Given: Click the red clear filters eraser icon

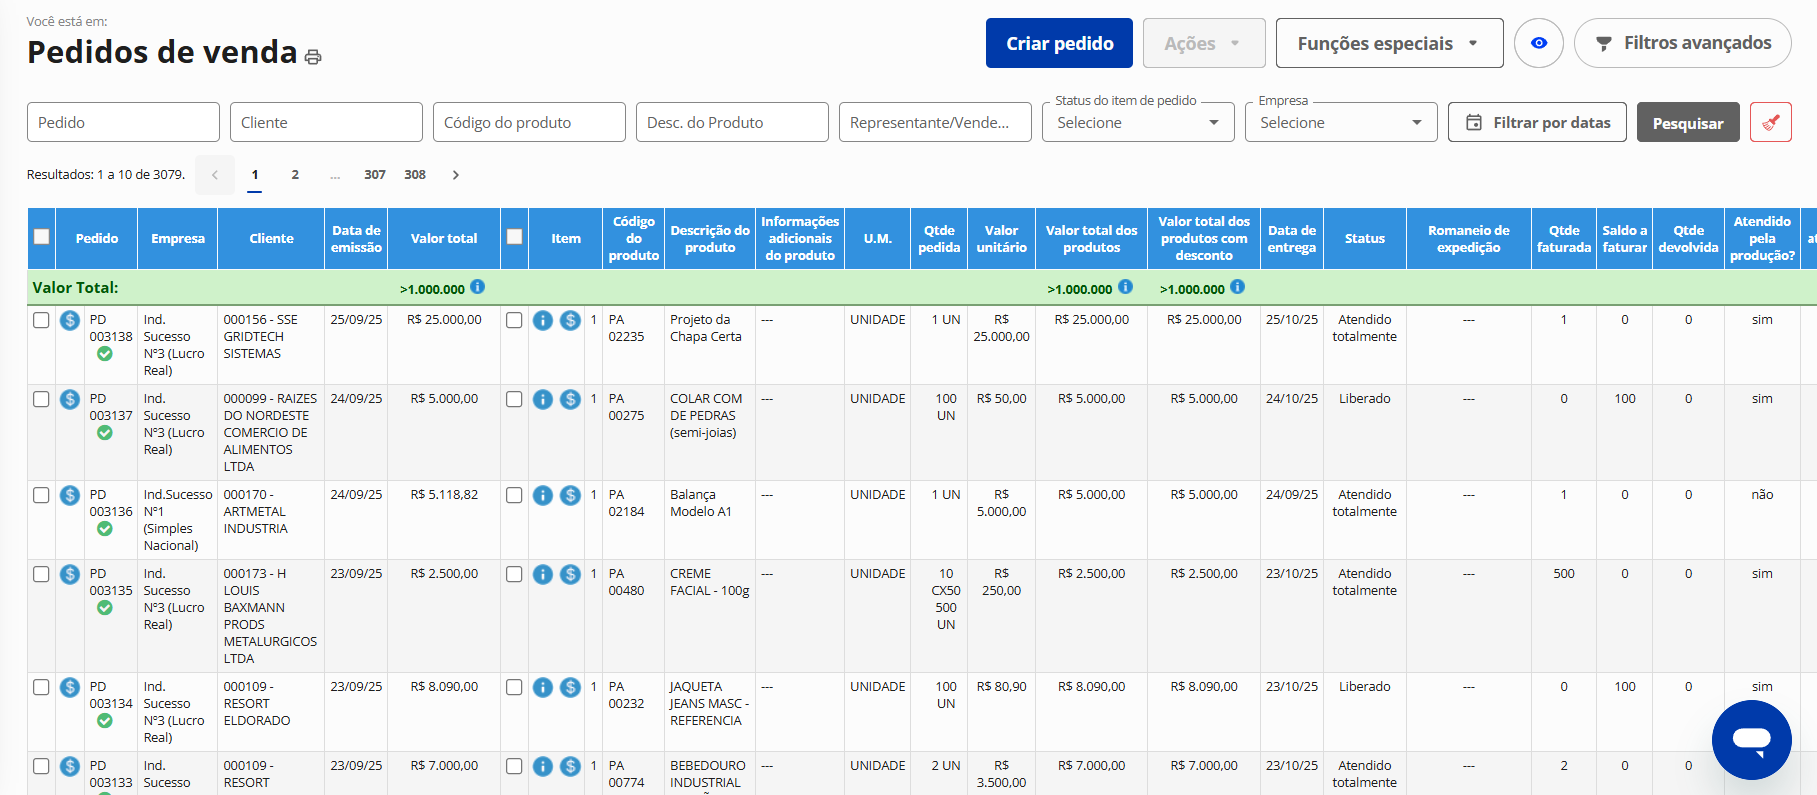Looking at the screenshot, I should tap(1770, 123).
